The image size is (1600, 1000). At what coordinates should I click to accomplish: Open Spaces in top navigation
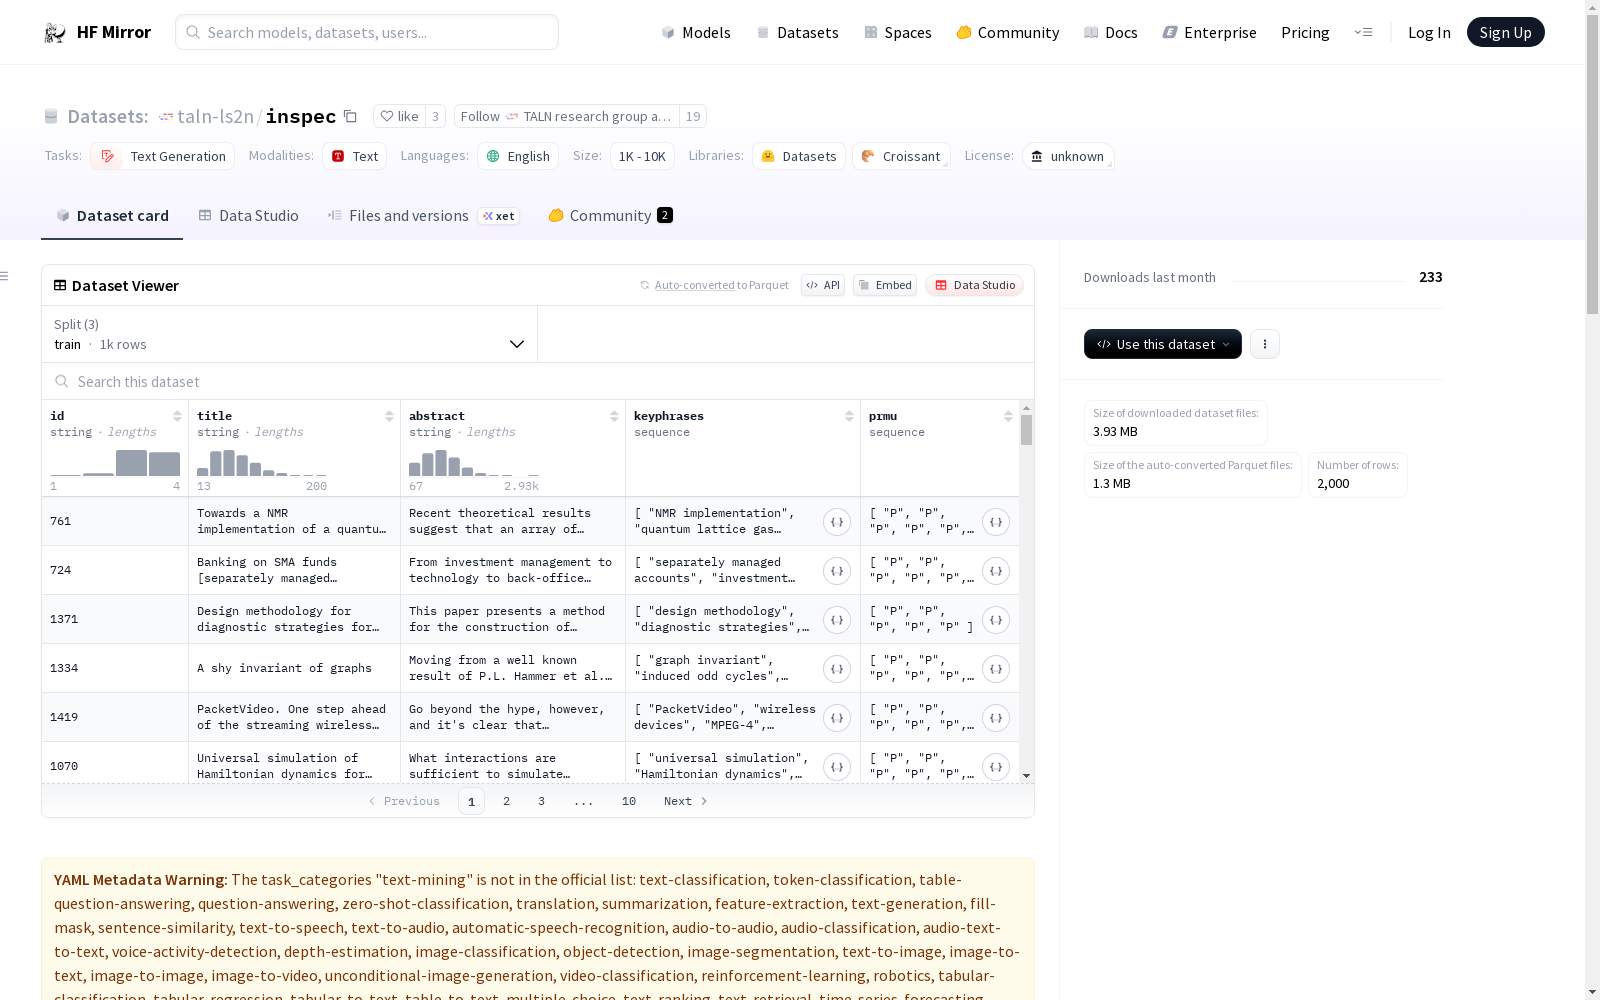click(898, 32)
